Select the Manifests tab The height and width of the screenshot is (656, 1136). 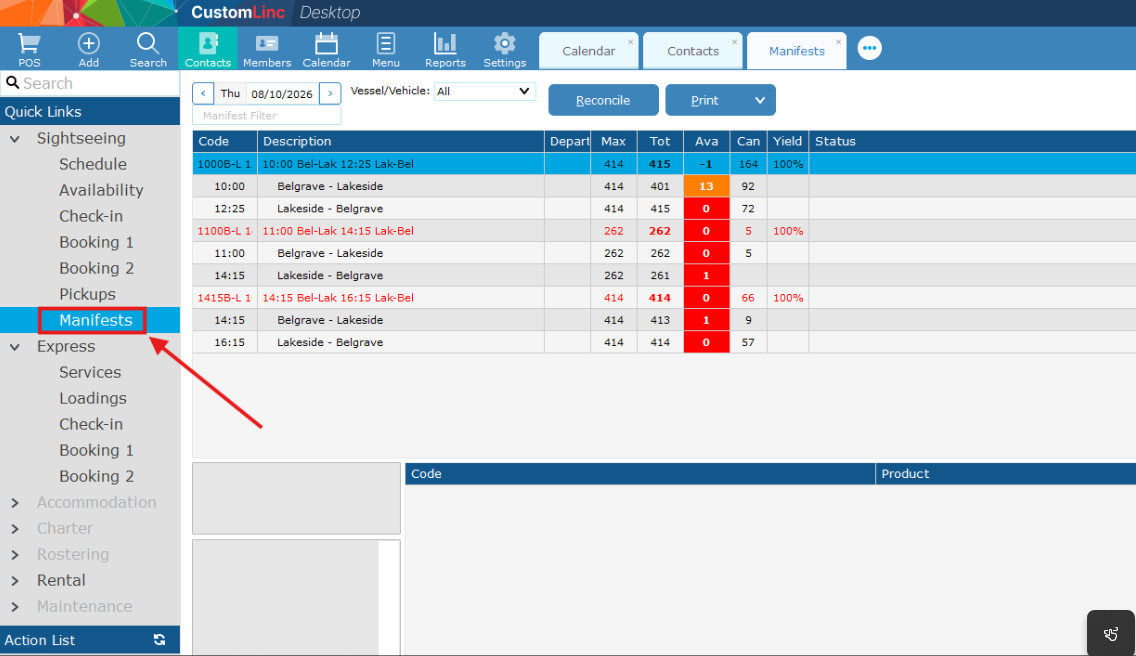(x=796, y=51)
